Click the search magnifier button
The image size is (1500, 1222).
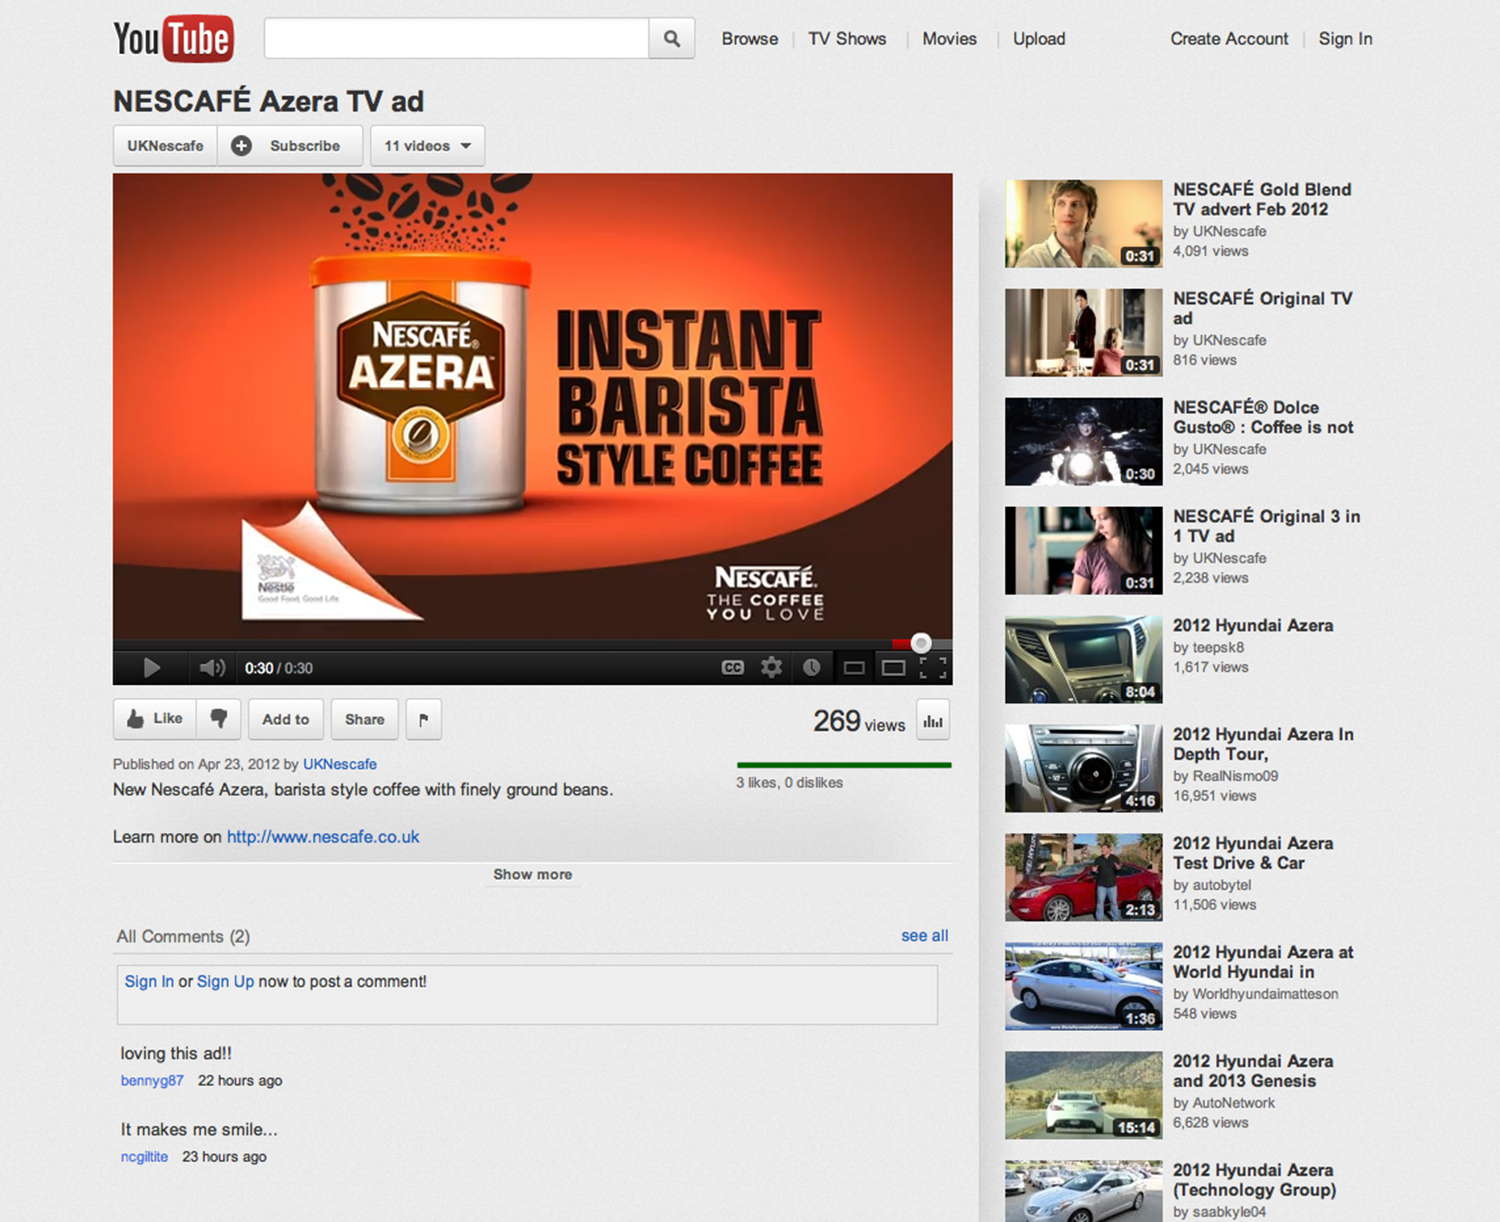pyautogui.click(x=672, y=39)
